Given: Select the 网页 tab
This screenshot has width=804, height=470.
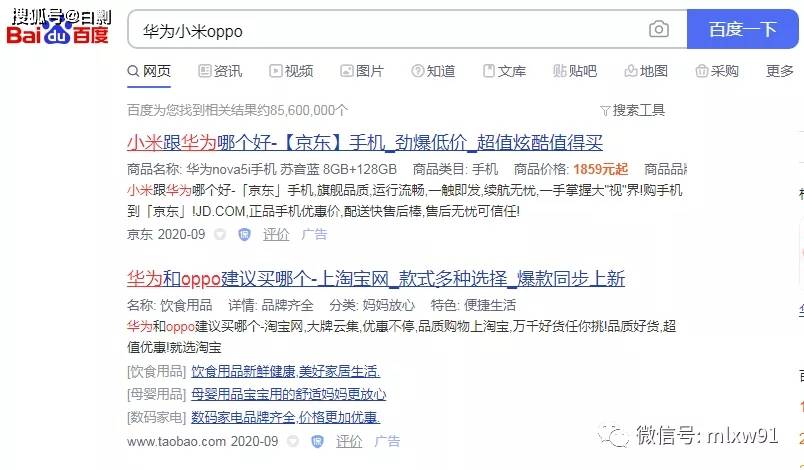Looking at the screenshot, I should pyautogui.click(x=149, y=71).
